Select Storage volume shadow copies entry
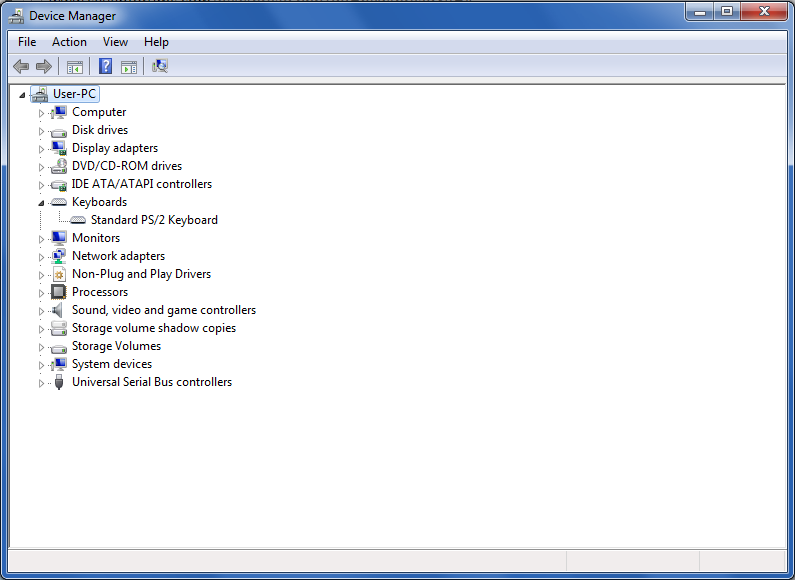Viewport: 795px width, 580px height. 154,328
